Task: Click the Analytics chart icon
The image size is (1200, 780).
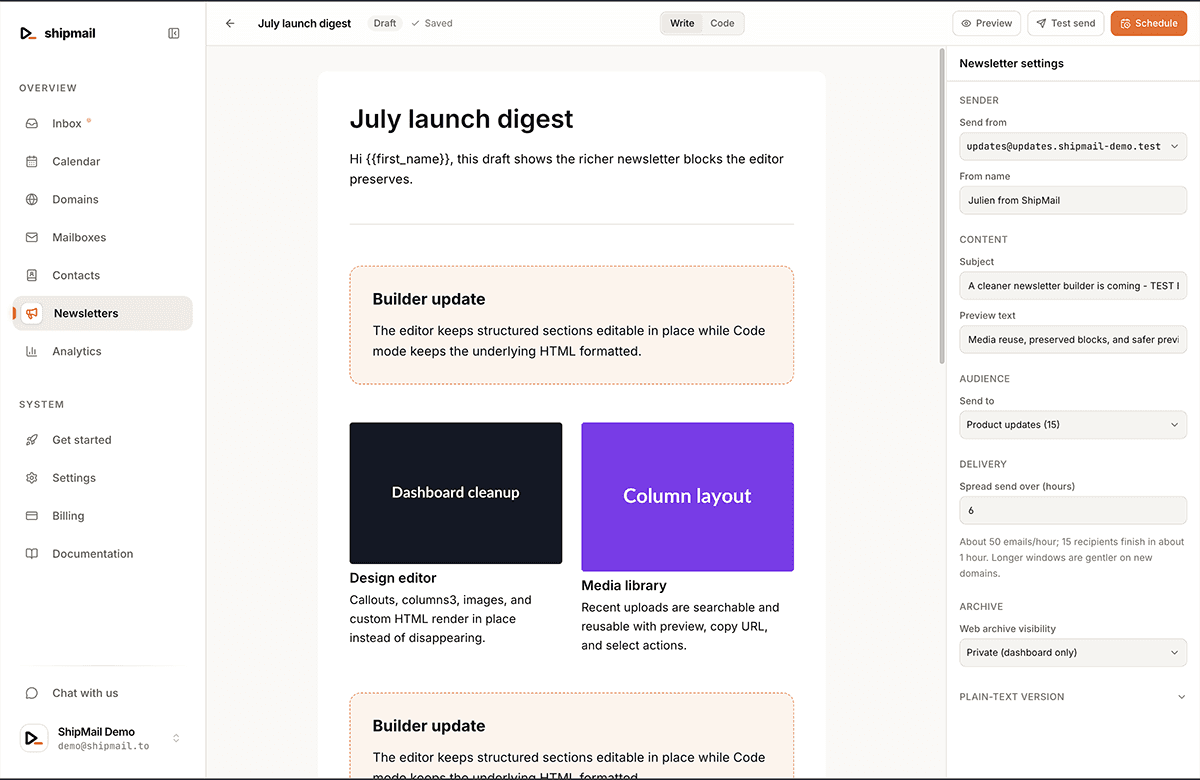Action: (x=32, y=352)
